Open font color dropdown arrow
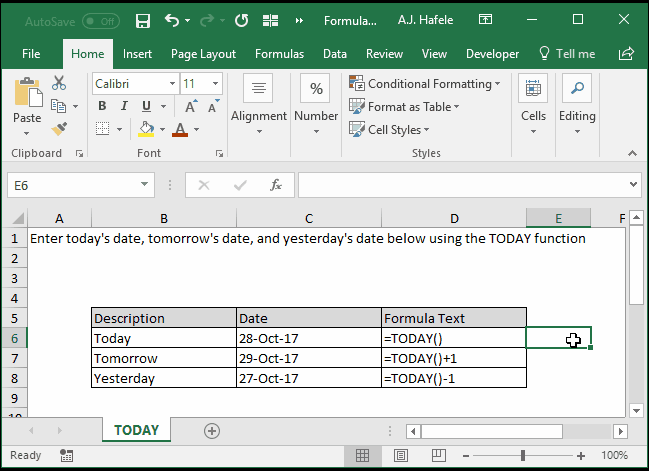The image size is (649, 471). click(197, 130)
